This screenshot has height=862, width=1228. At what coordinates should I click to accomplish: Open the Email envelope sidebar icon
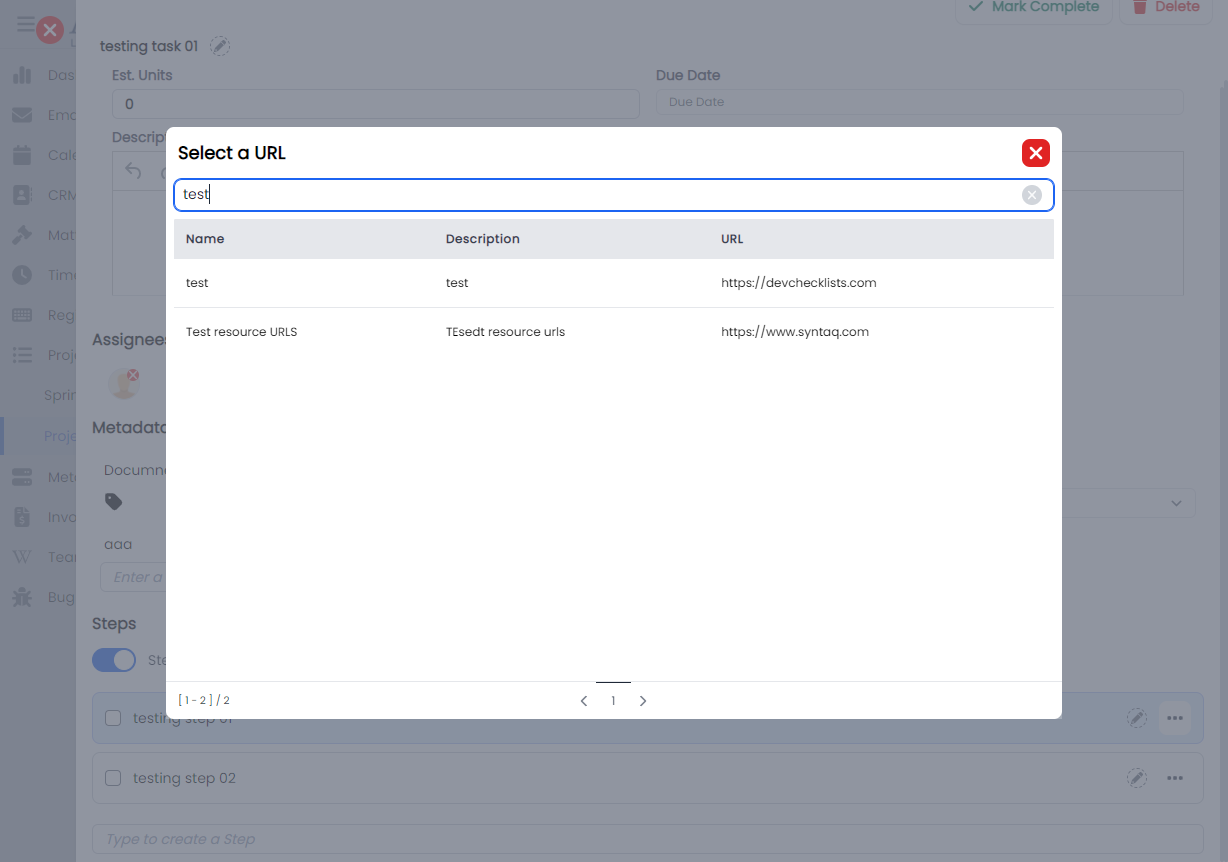pyautogui.click(x=22, y=115)
